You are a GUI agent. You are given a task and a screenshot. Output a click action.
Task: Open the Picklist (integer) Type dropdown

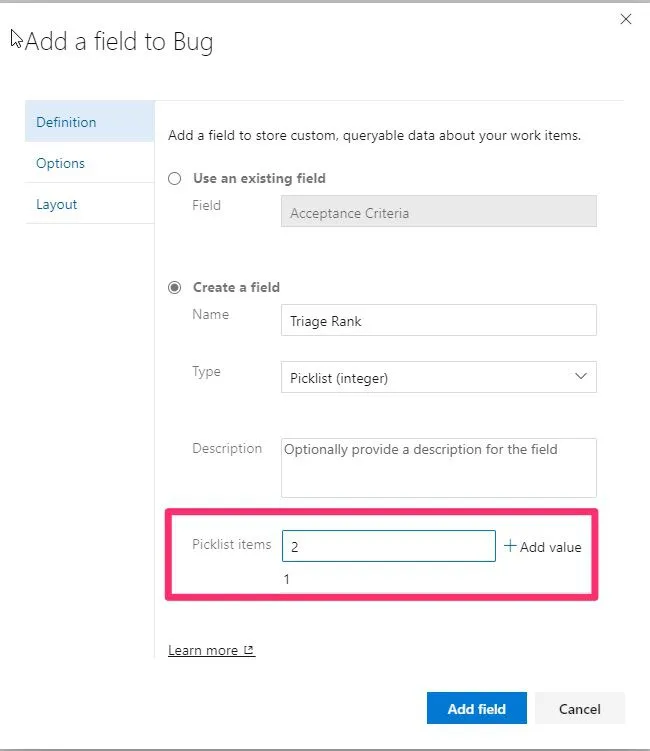coord(438,377)
